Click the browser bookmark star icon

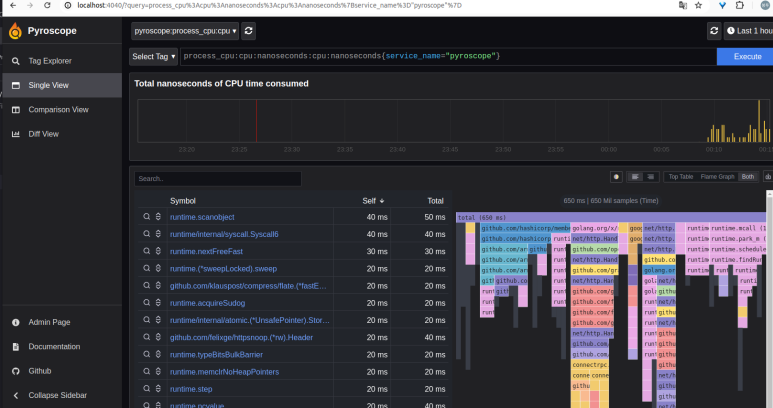point(700,5)
